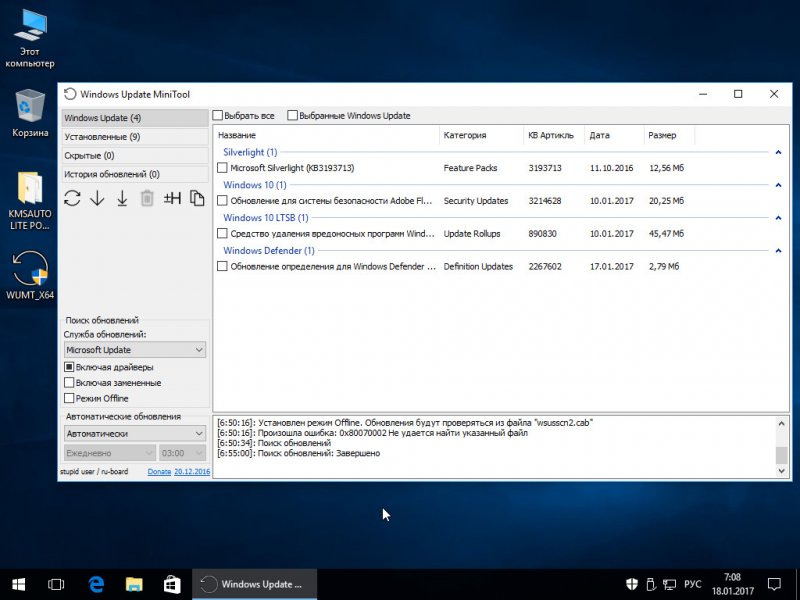This screenshot has width=800, height=600.
Task: Click the refresh (check for updates) icon
Action: click(72, 198)
